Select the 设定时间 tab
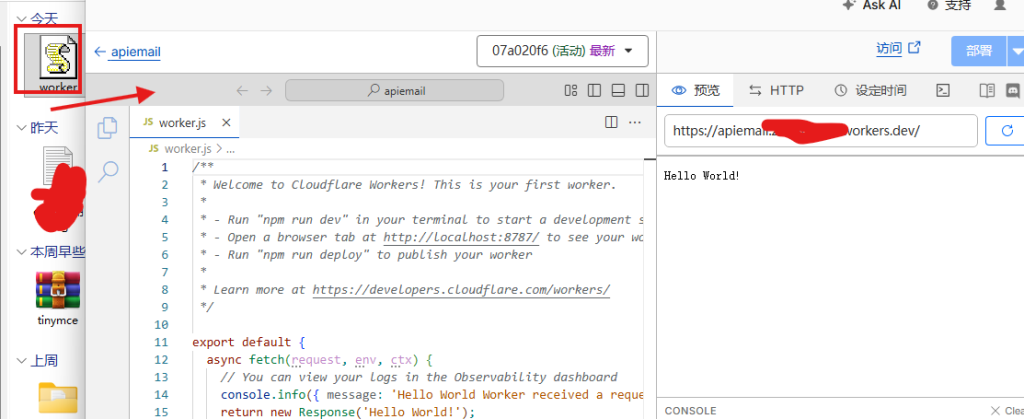The width and height of the screenshot is (1024, 419). click(x=871, y=91)
